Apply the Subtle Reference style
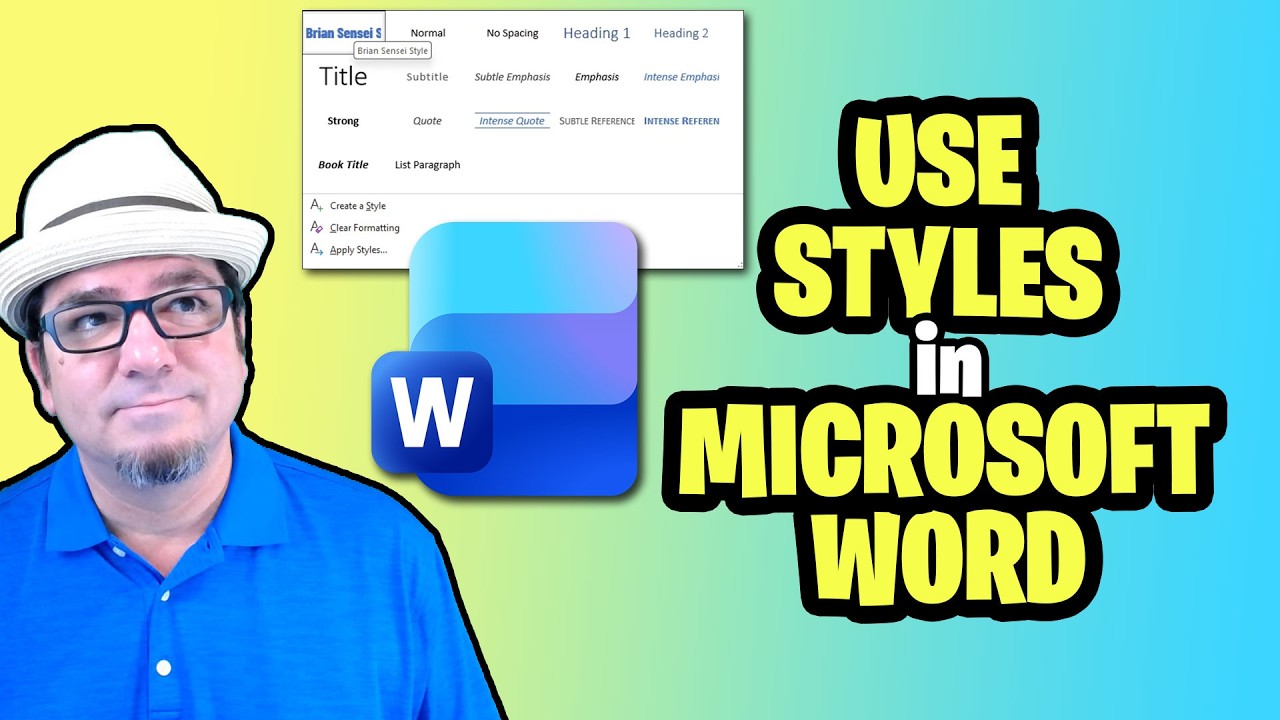The image size is (1280, 720). (597, 121)
